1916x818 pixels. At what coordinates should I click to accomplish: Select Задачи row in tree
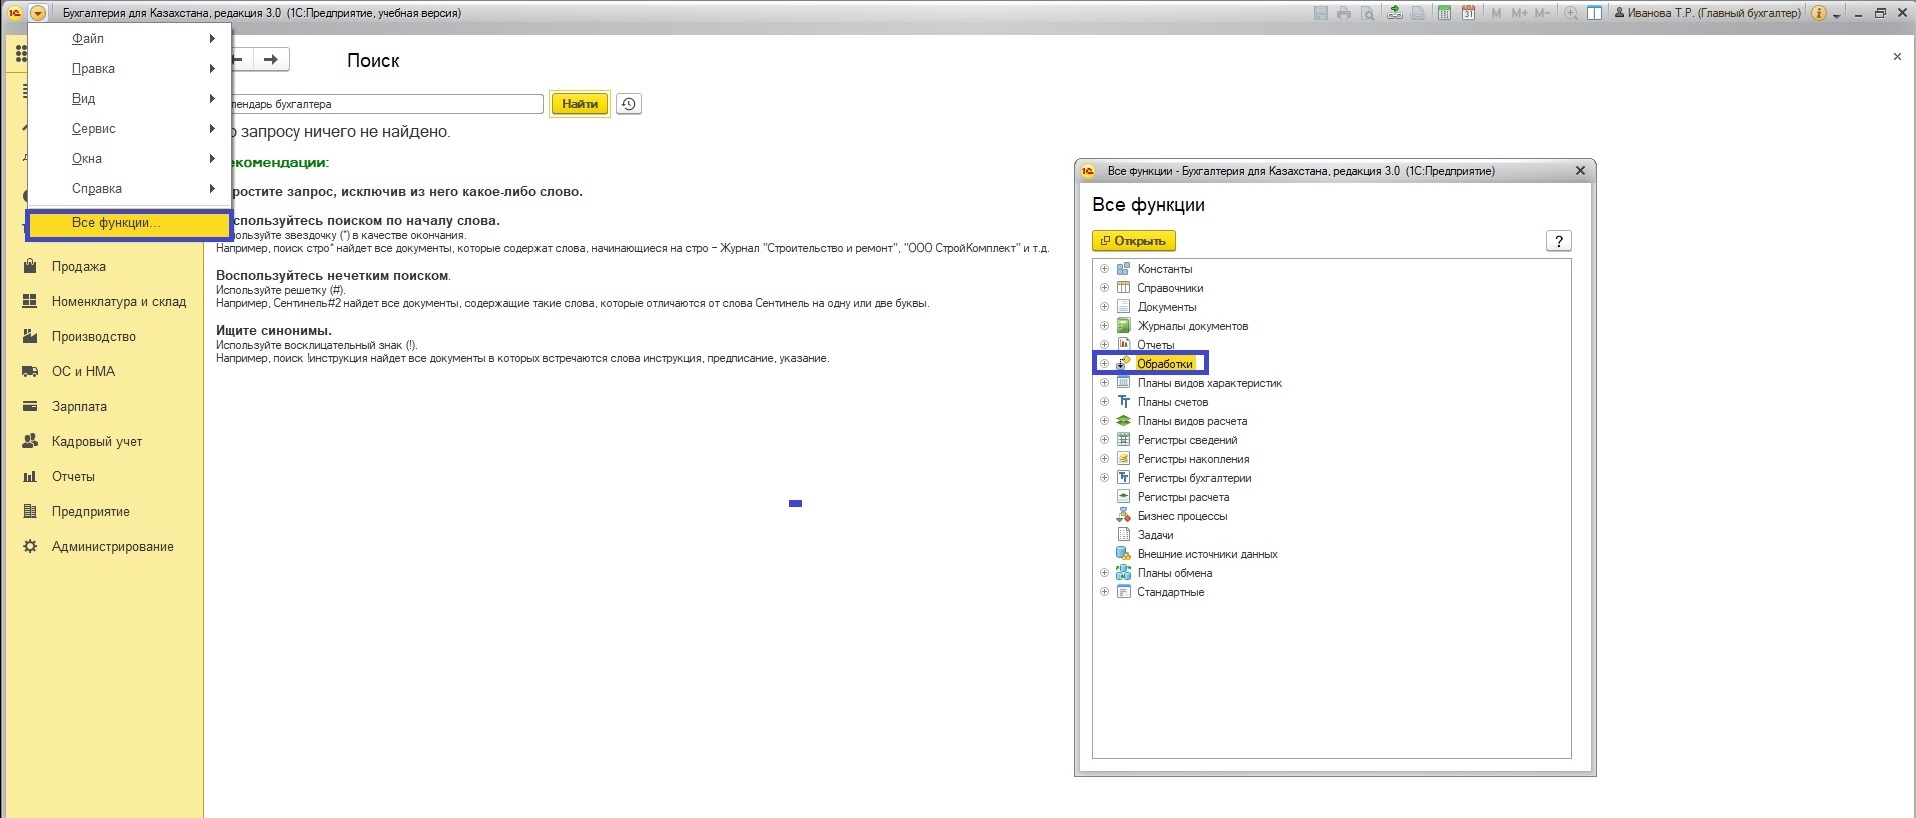pyautogui.click(x=1155, y=535)
